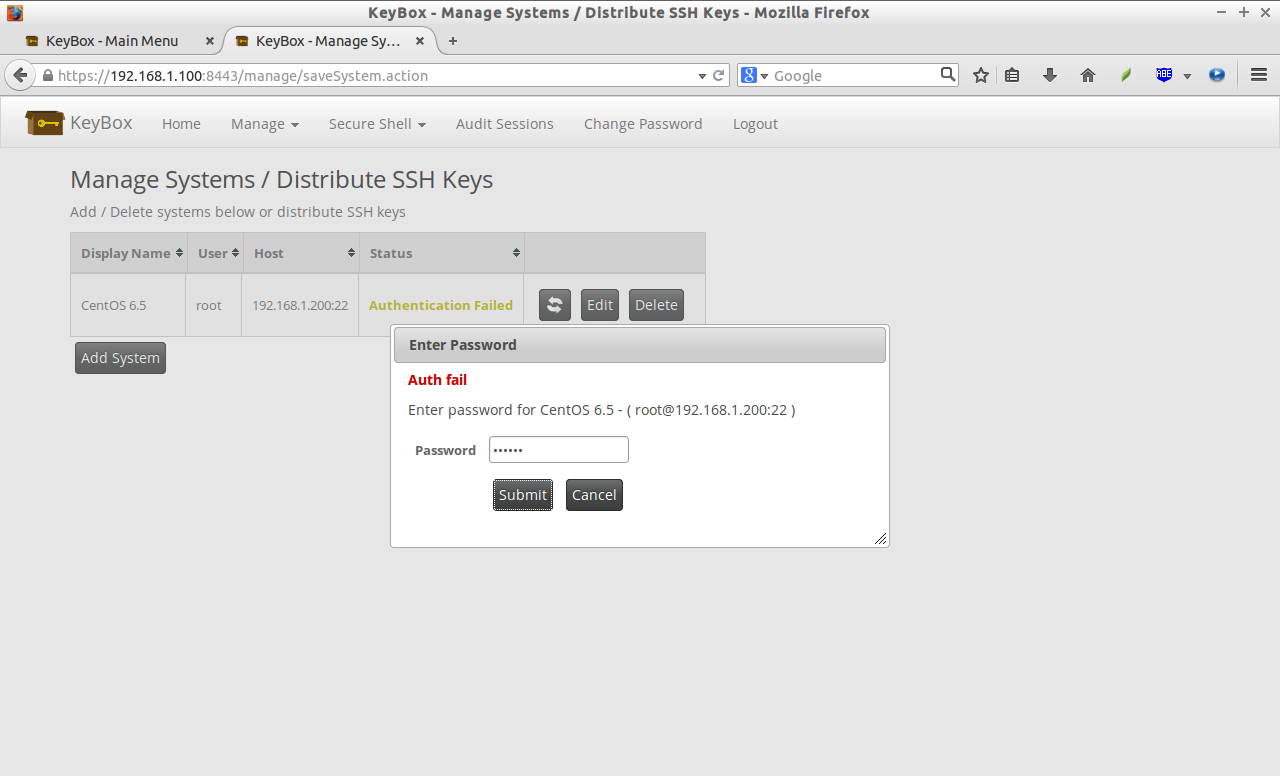Open the bookmarks list icon
The image size is (1280, 776).
(1012, 75)
